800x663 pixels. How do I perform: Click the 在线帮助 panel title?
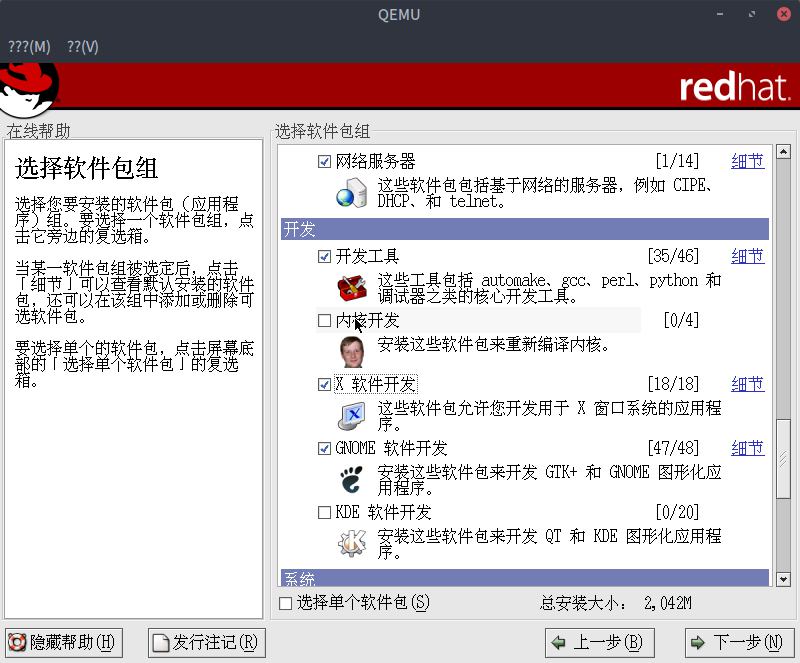pyautogui.click(x=38, y=131)
